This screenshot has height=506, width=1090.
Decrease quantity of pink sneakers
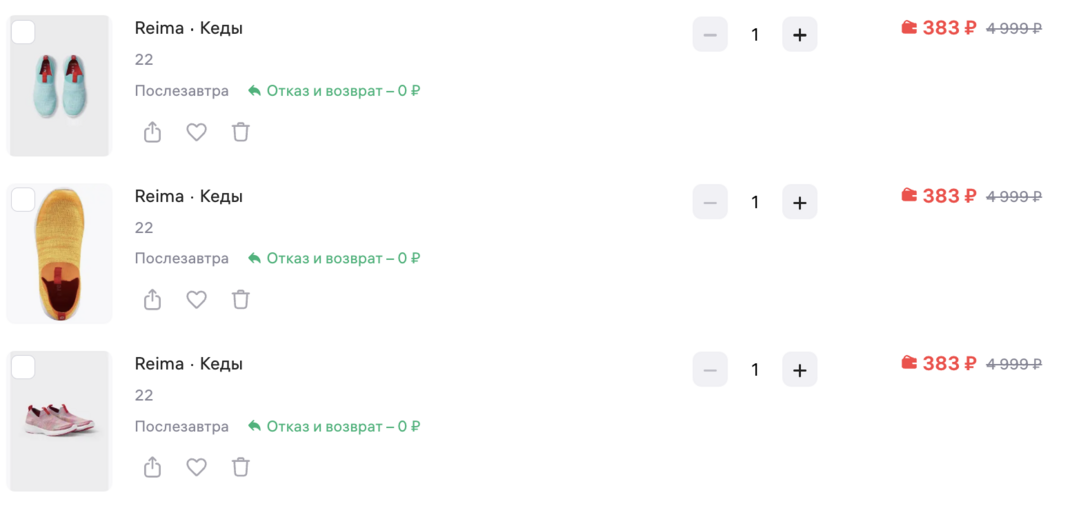710,370
